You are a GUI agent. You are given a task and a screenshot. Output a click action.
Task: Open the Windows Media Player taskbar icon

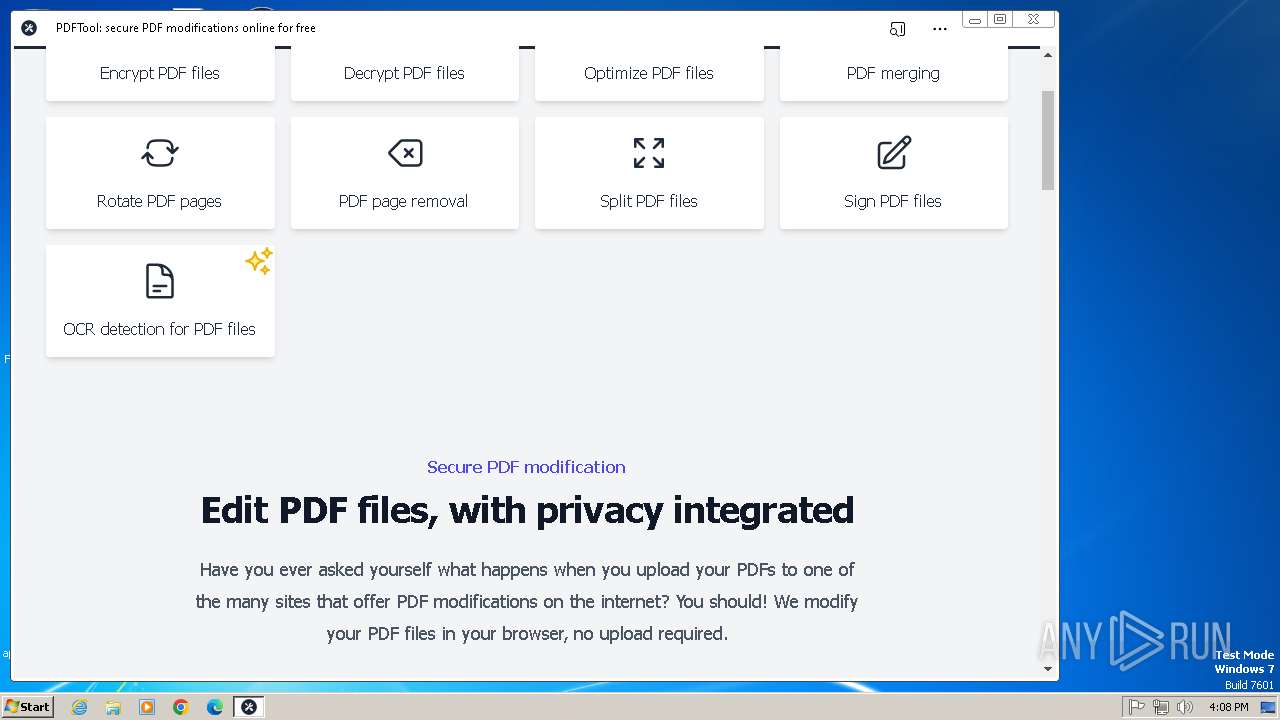point(147,707)
